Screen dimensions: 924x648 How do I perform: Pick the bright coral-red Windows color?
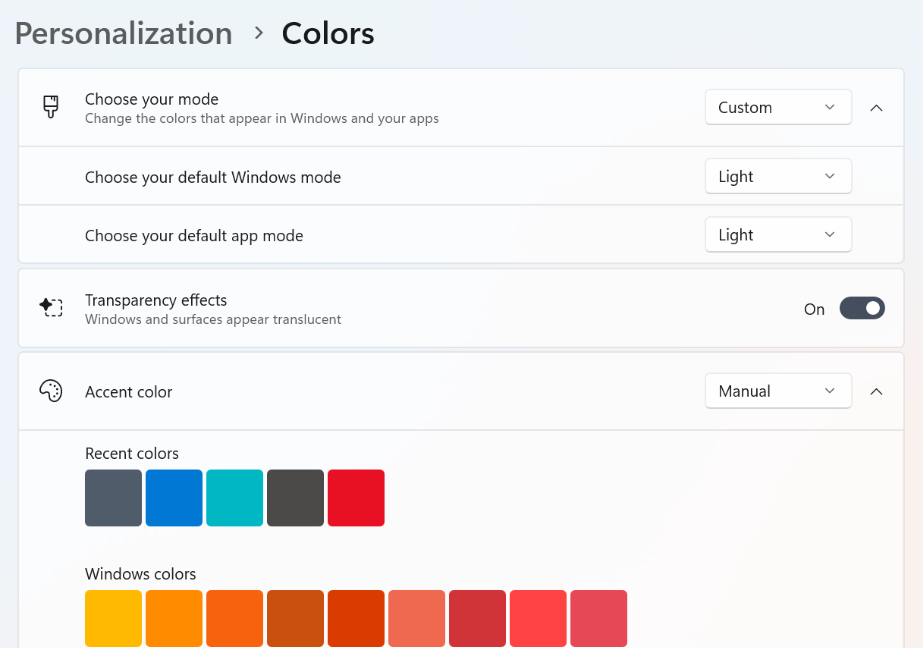pos(538,619)
